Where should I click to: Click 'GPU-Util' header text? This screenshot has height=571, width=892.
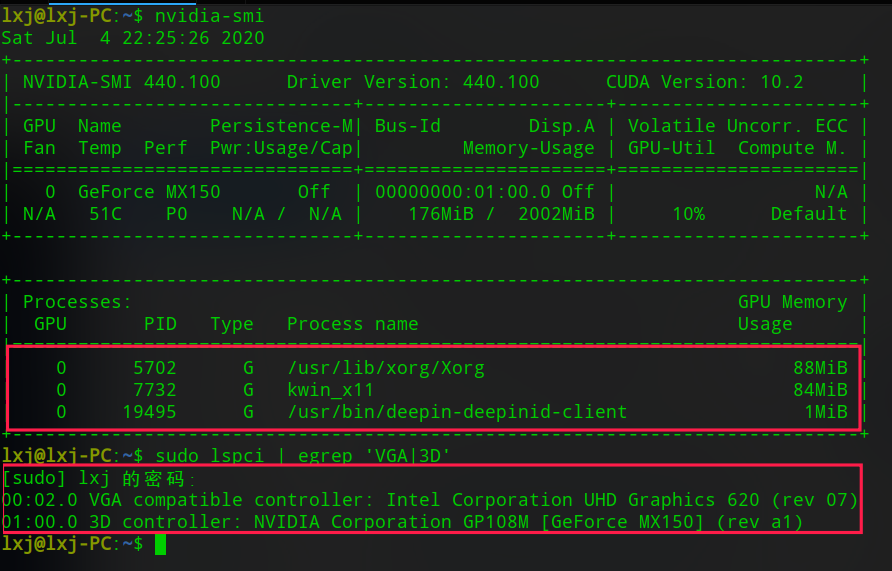[x=671, y=148]
